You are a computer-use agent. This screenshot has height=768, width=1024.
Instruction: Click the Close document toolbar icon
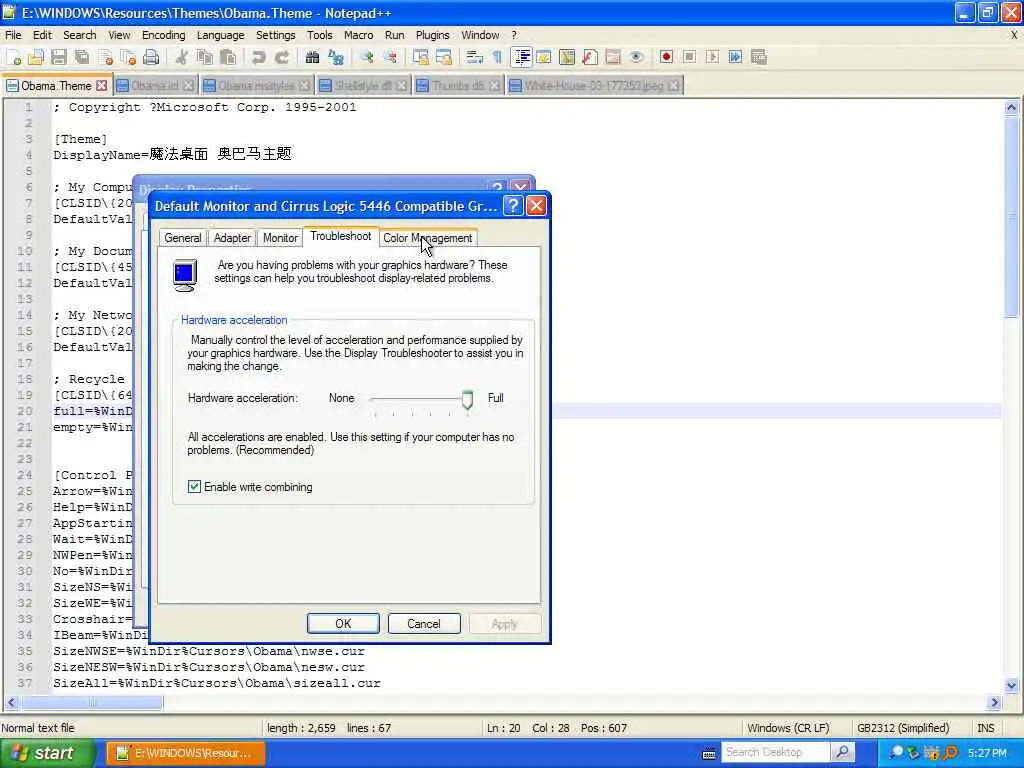click(x=105, y=57)
